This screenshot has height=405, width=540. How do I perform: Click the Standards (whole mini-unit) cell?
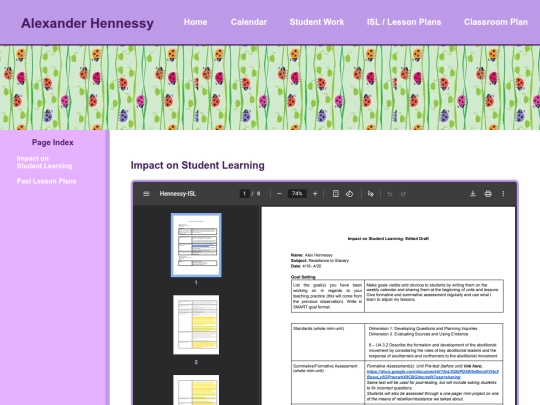pos(328,342)
